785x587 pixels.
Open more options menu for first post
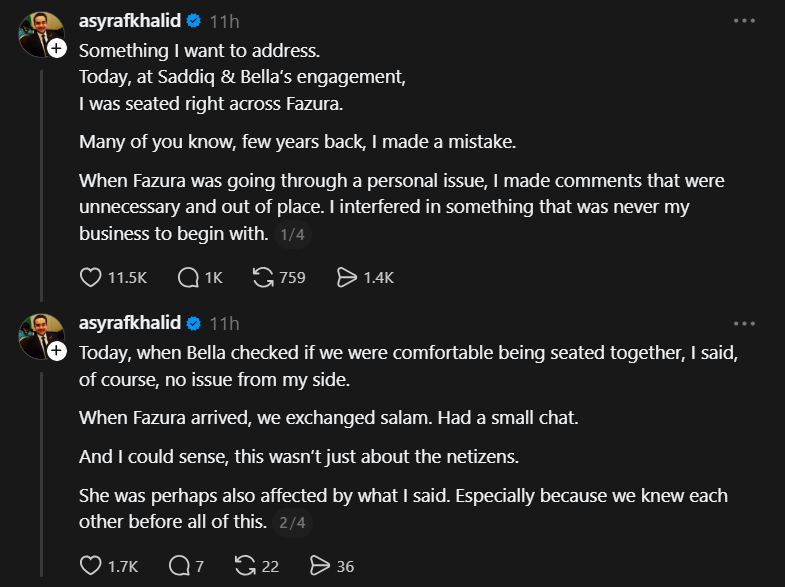[x=744, y=21]
